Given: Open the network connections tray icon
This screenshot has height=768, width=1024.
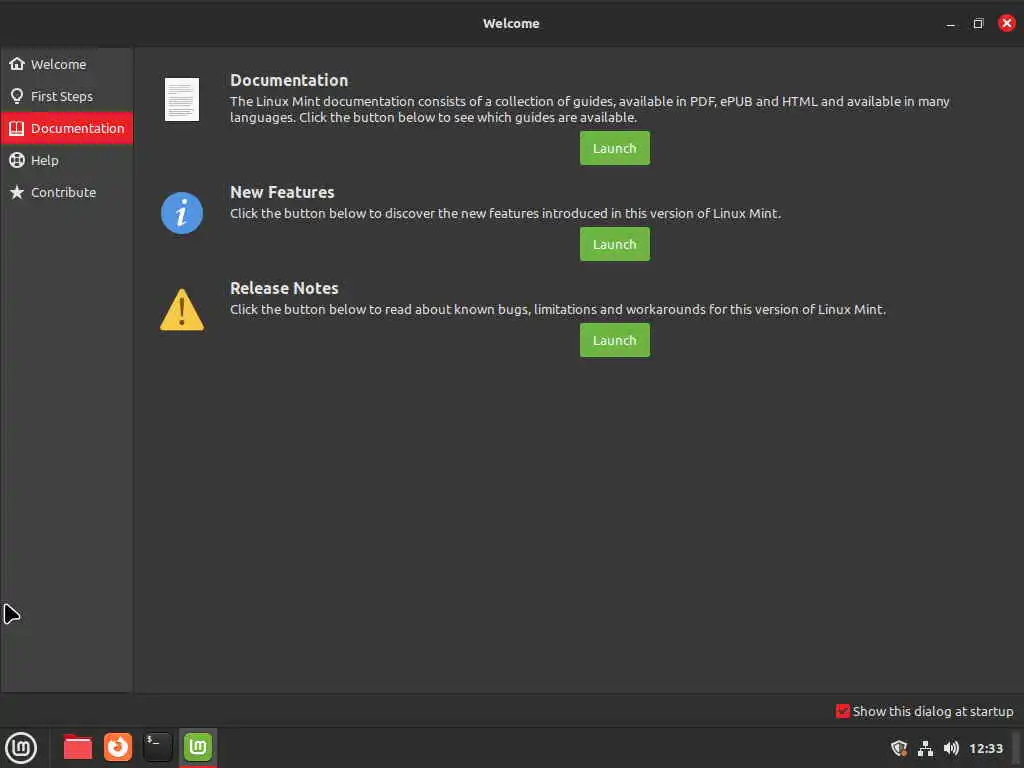Looking at the screenshot, I should point(925,748).
